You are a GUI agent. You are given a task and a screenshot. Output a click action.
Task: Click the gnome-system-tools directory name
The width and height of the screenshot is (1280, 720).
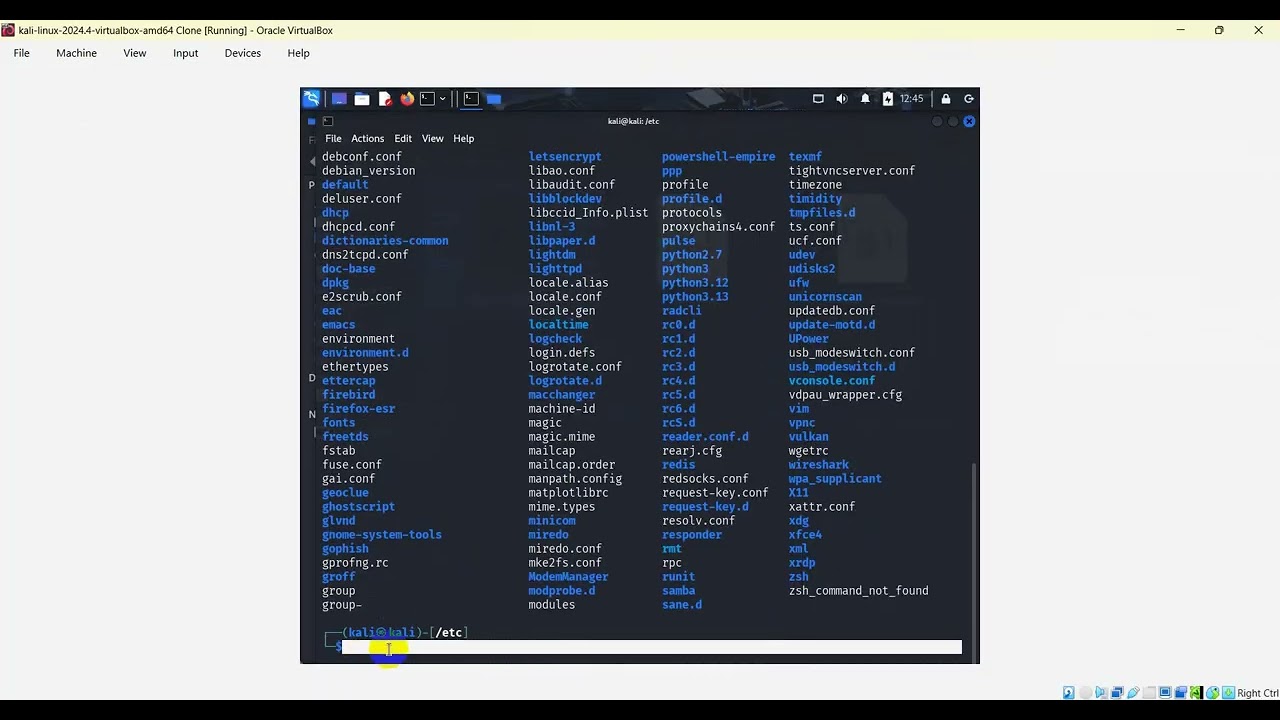[381, 535]
